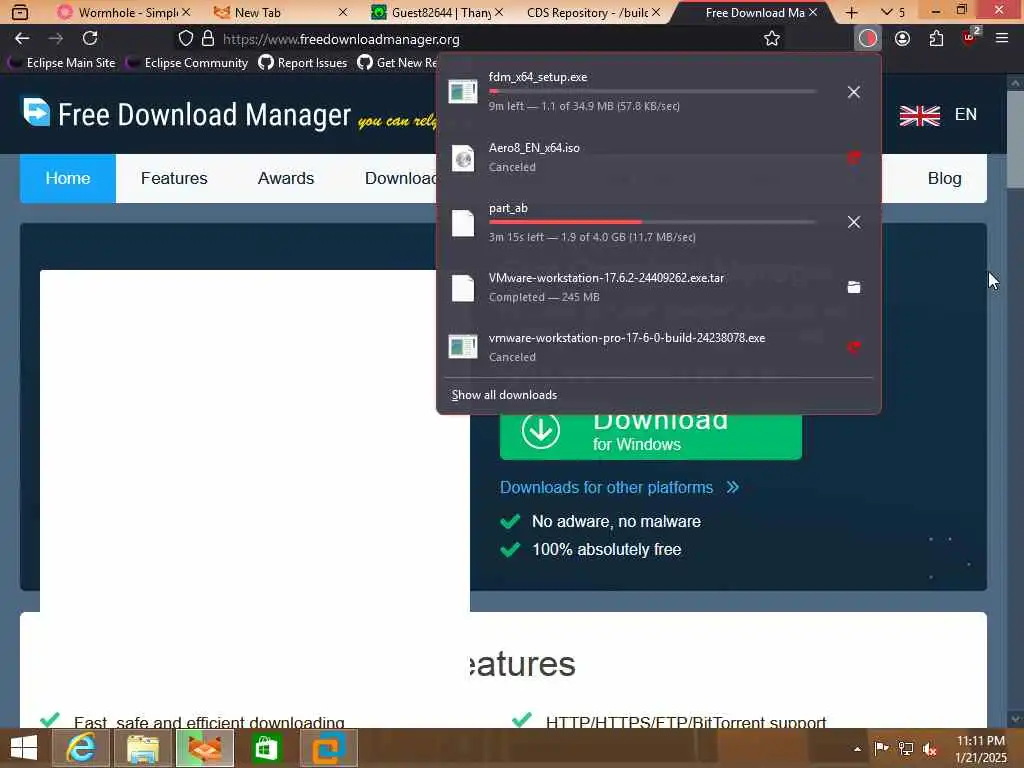The height and width of the screenshot is (768, 1024).
Task: Click the page vertical scrollbar thumb
Action: [x=1015, y=140]
